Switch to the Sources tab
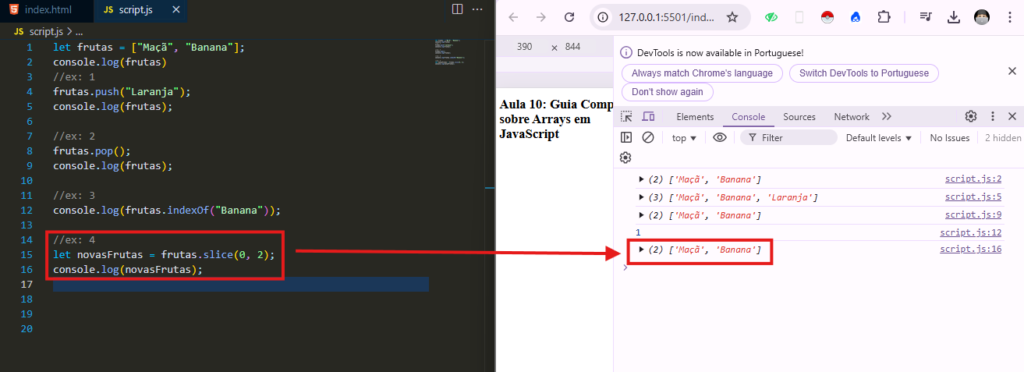The width and height of the screenshot is (1024, 372). [799, 117]
